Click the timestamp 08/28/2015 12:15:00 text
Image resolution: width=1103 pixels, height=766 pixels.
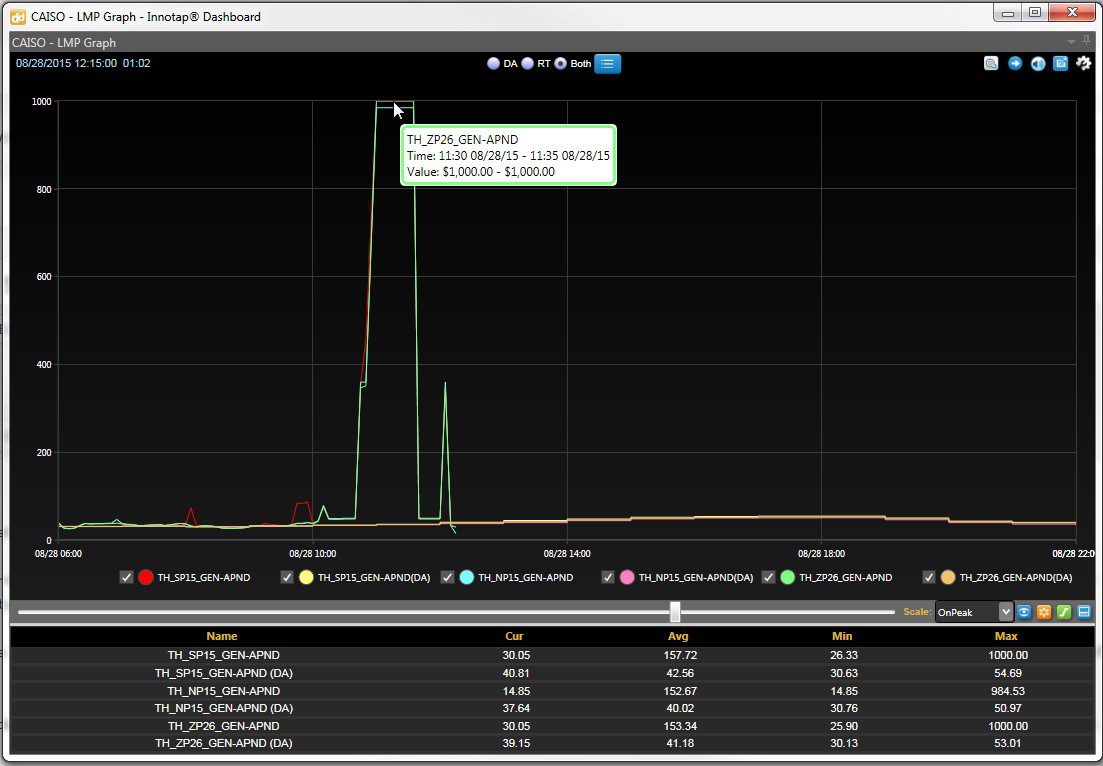point(66,63)
